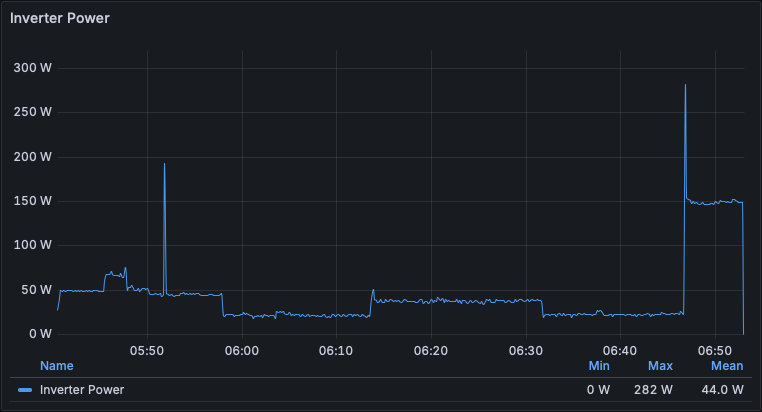Click the 44.0 W mean value in legend
This screenshot has height=412, width=762.
(x=723, y=390)
